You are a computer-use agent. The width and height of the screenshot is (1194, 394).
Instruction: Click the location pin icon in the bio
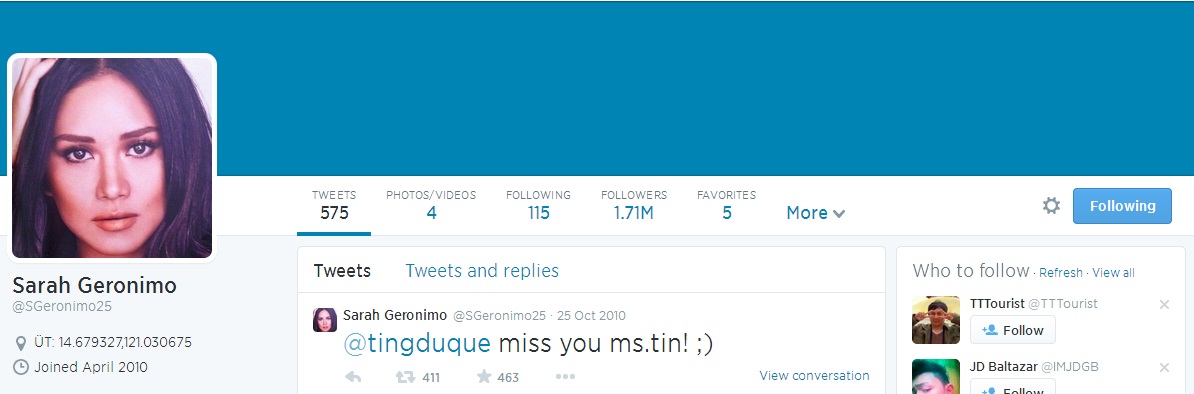click(21, 342)
